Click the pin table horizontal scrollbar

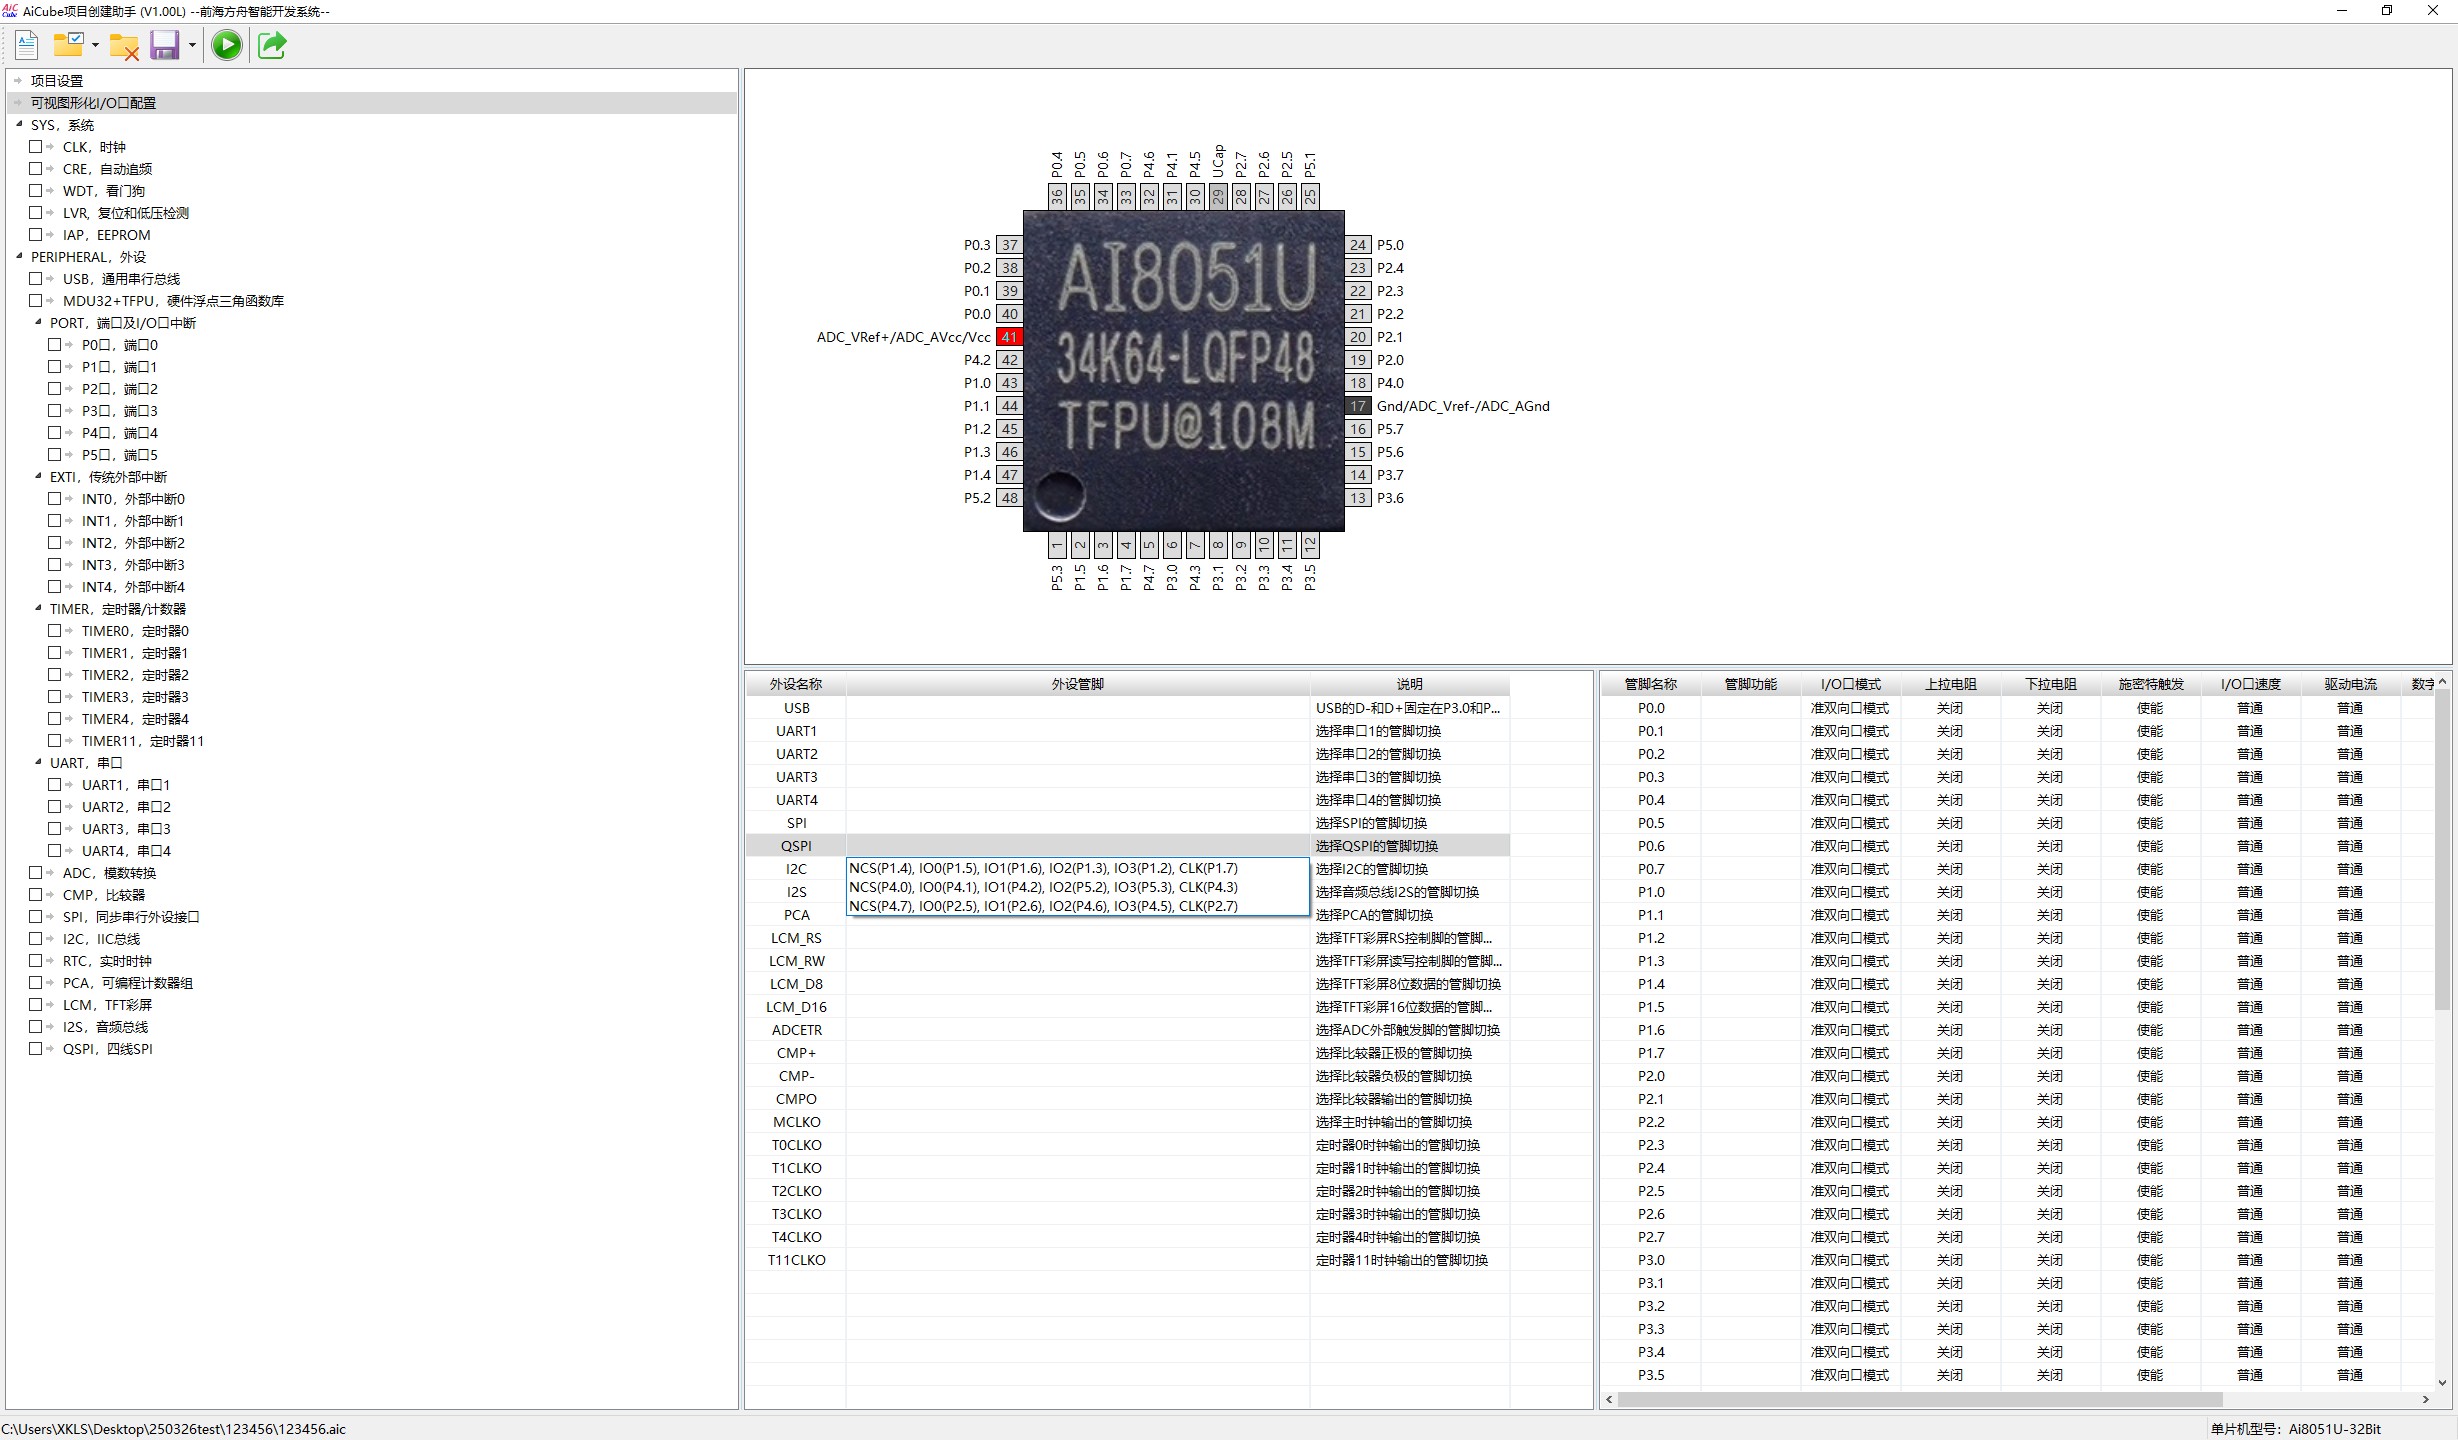(x=1920, y=1399)
